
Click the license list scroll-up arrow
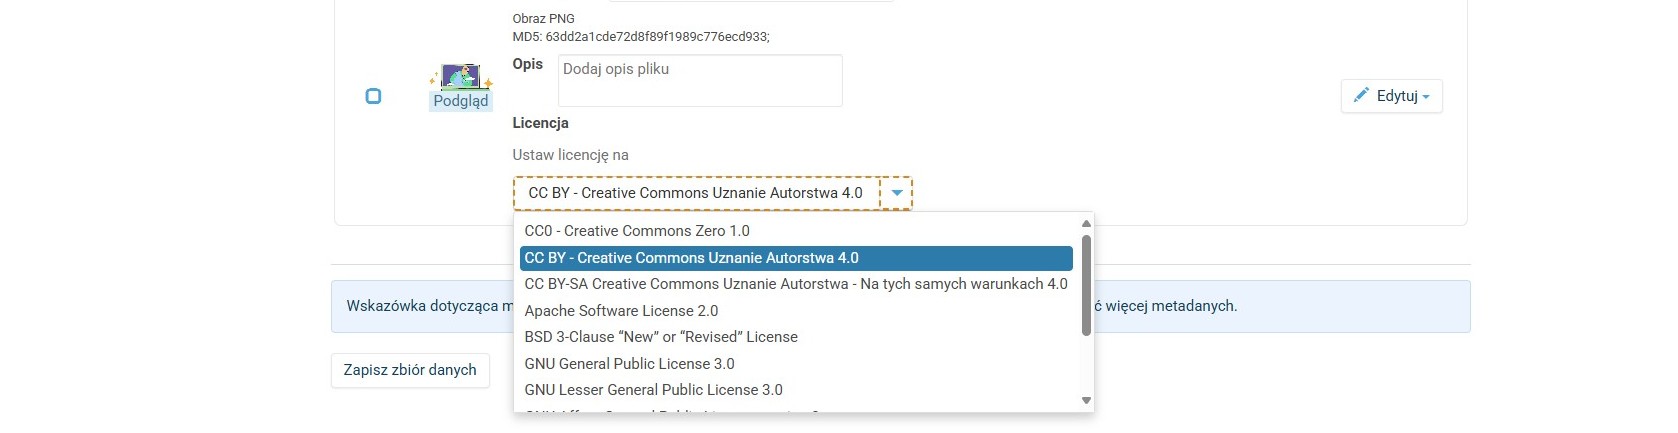1086,224
